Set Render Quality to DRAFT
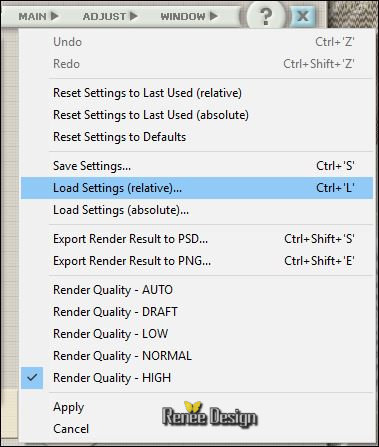 point(197,312)
